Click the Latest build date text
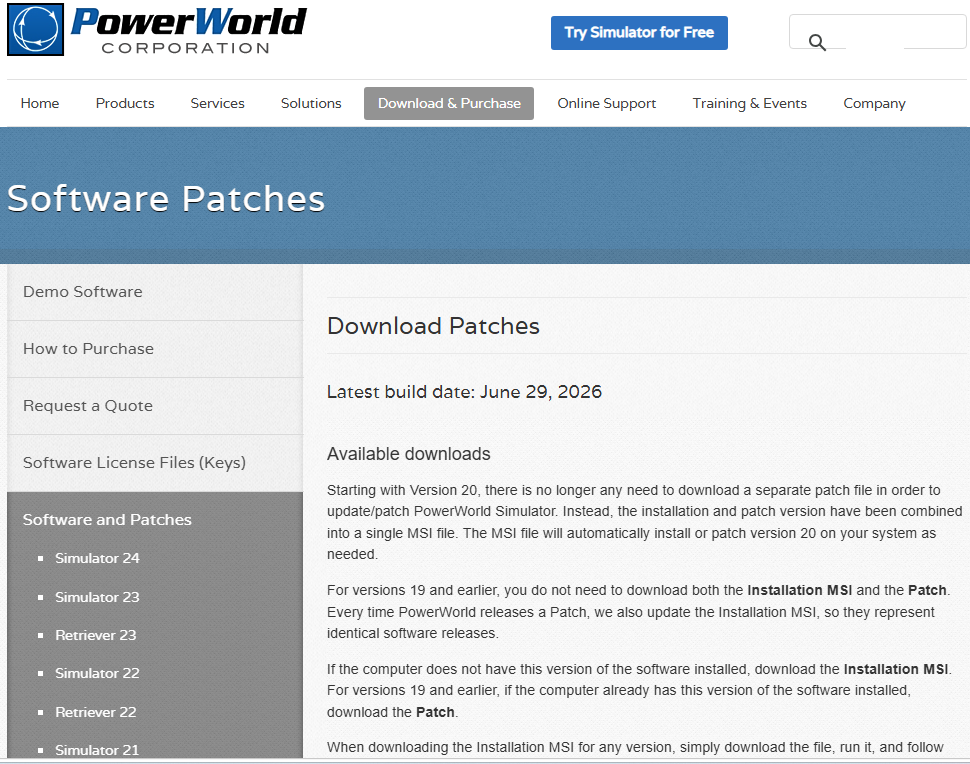Screen dimensions: 970x764 pyautogui.click(x=464, y=392)
